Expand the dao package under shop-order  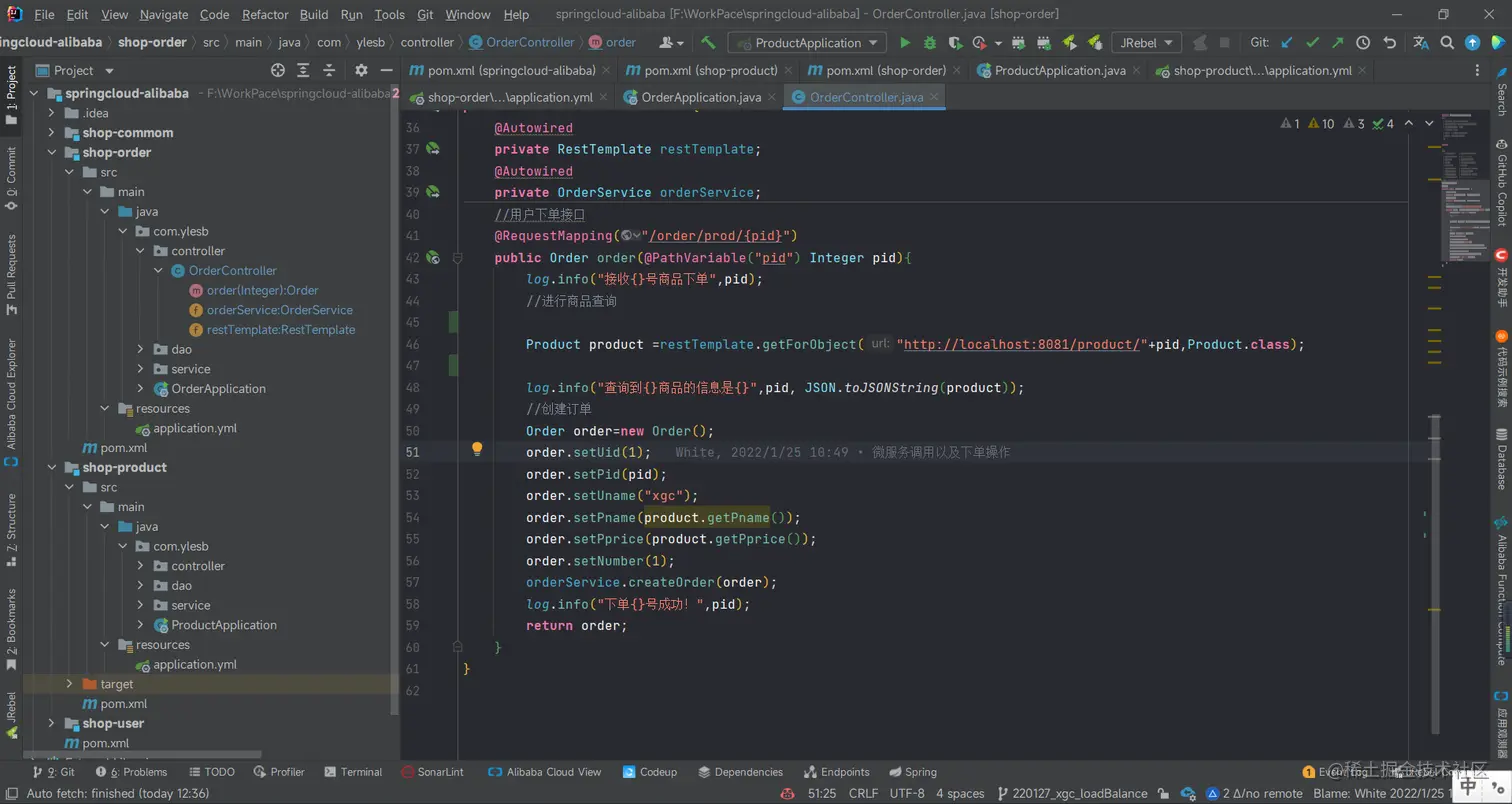click(141, 349)
